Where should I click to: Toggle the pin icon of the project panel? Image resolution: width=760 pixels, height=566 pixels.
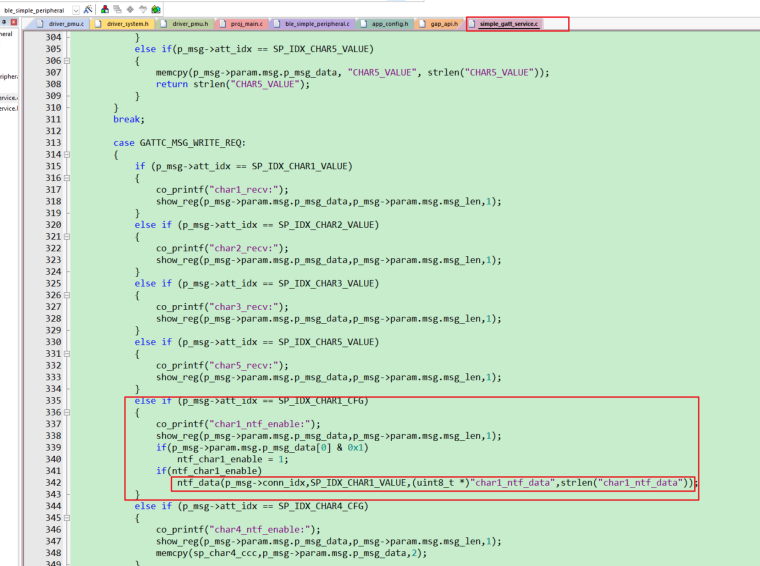pos(4,22)
